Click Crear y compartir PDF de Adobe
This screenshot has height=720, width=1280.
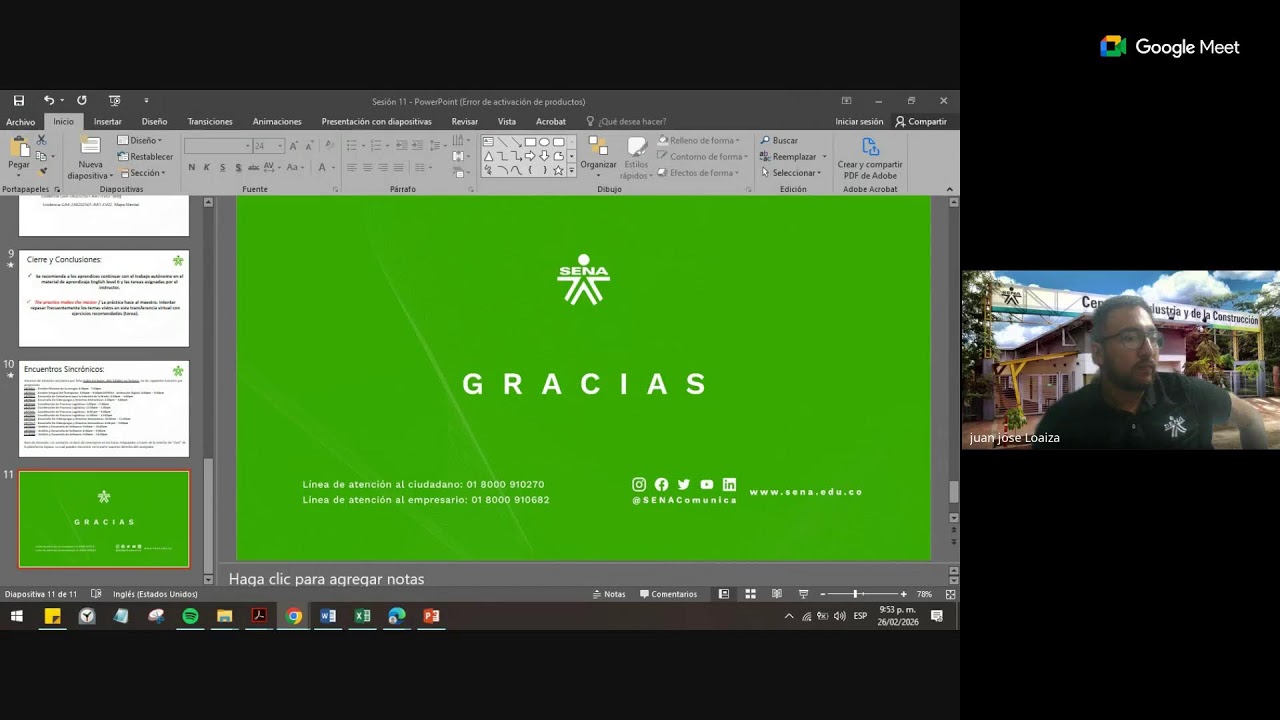pos(870,158)
